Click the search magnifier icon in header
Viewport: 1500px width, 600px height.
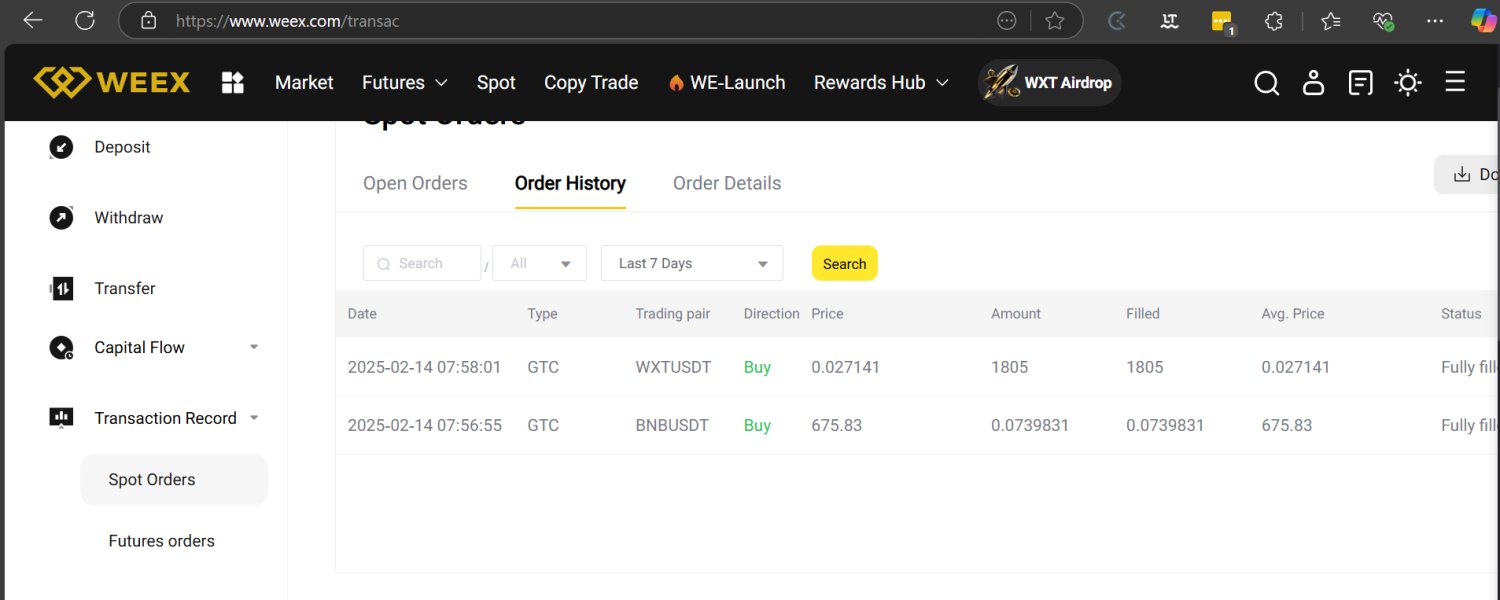tap(1266, 83)
